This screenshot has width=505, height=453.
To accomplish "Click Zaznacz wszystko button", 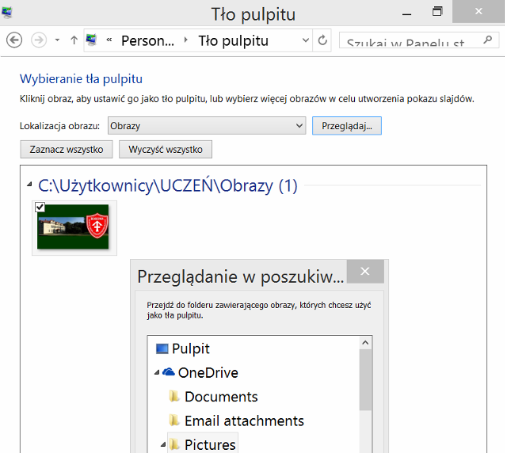I will coord(66,149).
